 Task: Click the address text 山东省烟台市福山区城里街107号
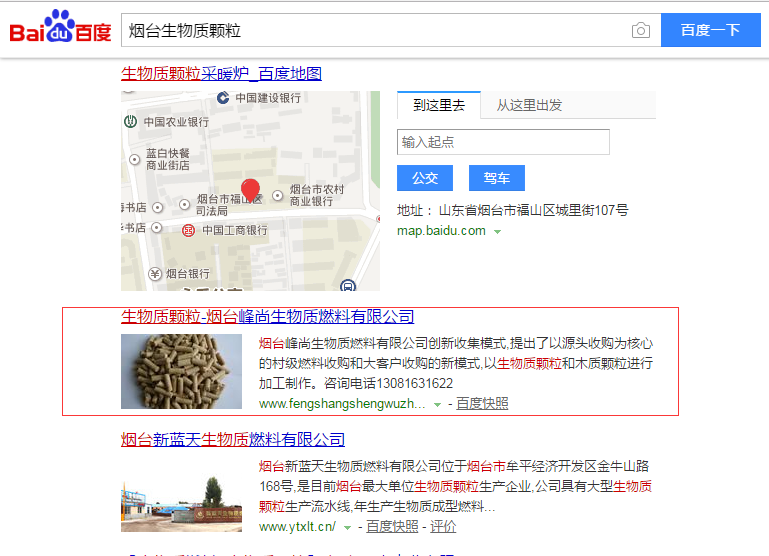click(534, 211)
